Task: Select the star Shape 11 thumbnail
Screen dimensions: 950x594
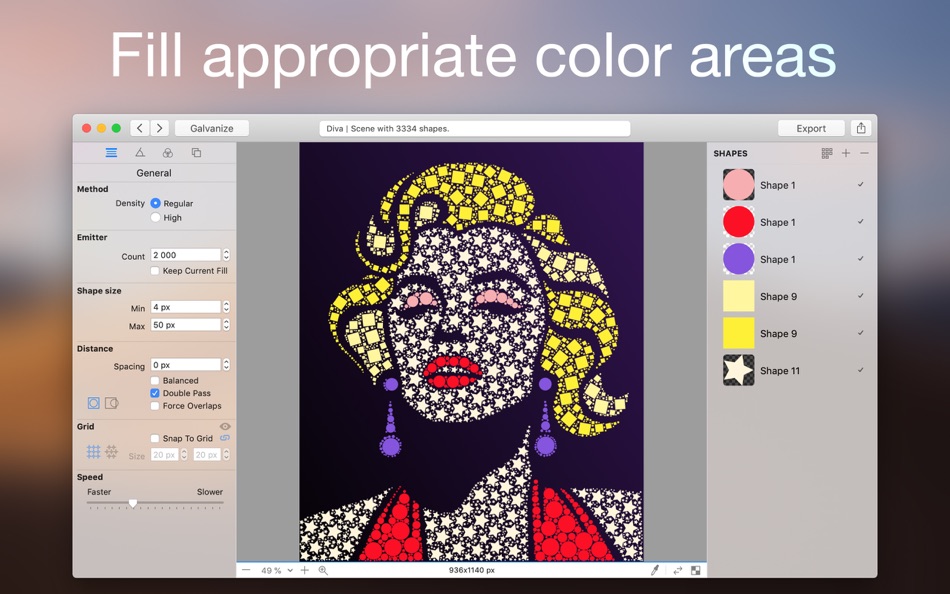Action: (739, 370)
